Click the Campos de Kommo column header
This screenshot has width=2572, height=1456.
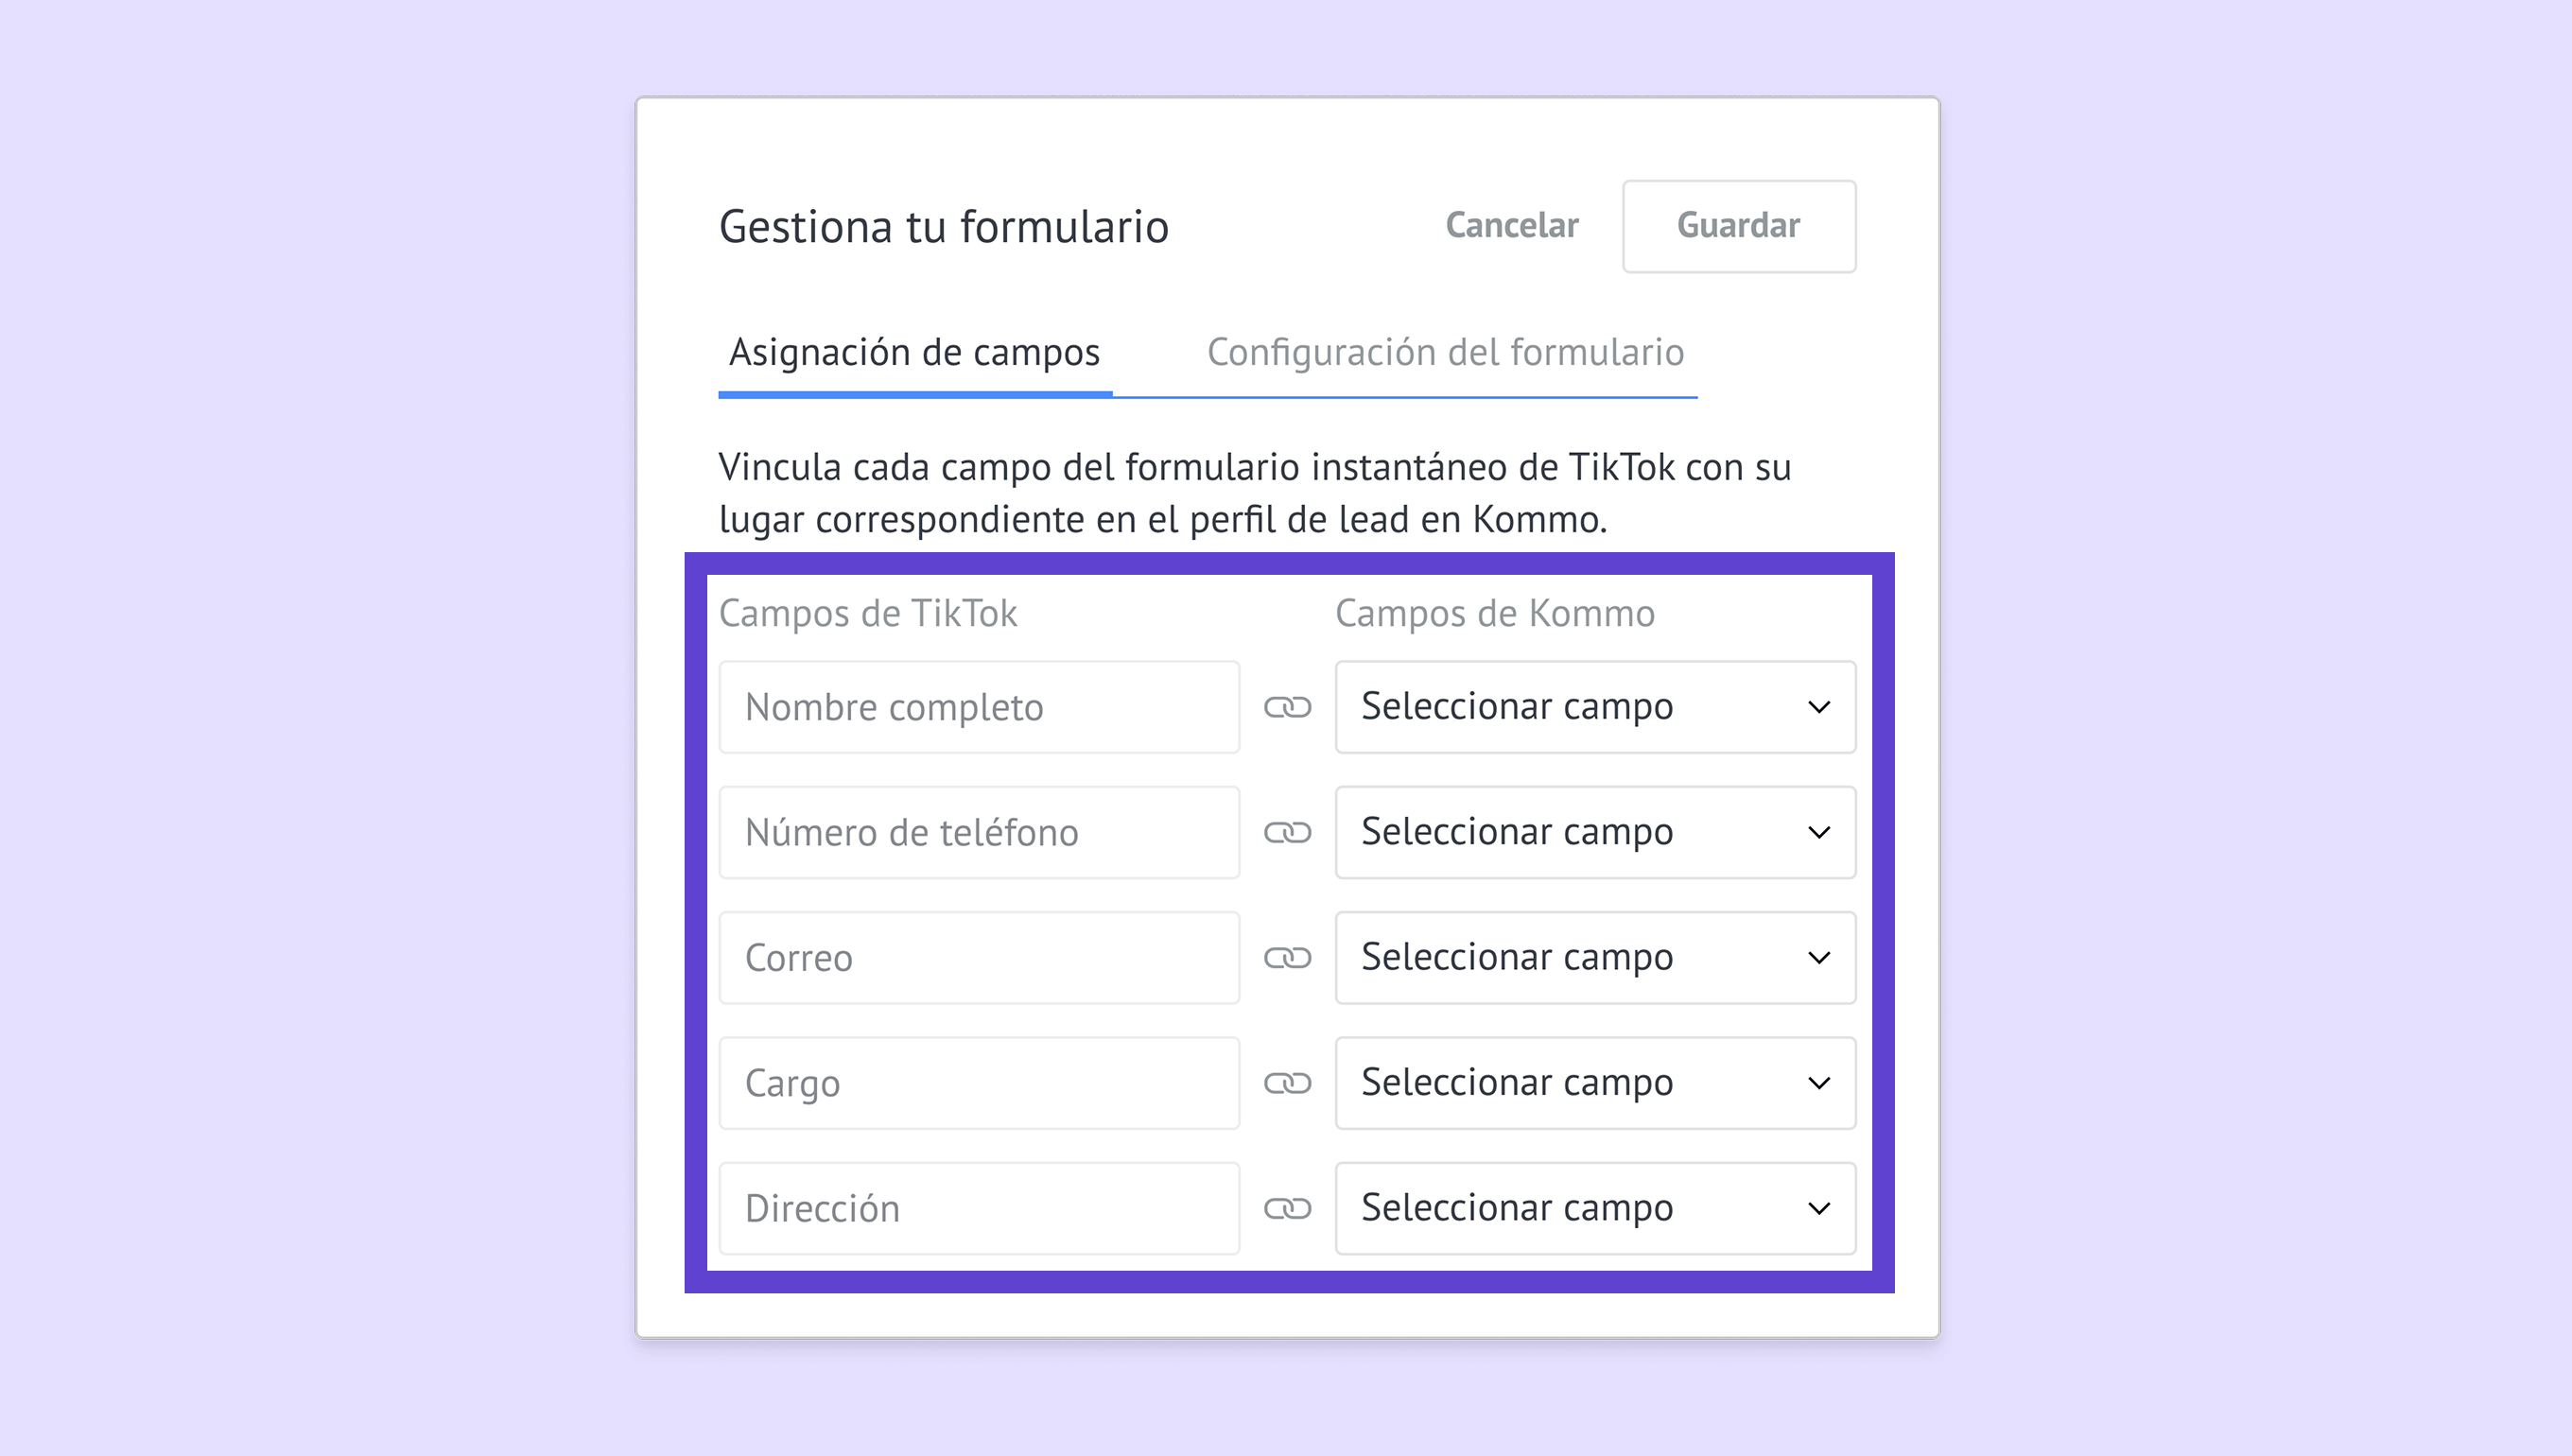(x=1495, y=613)
